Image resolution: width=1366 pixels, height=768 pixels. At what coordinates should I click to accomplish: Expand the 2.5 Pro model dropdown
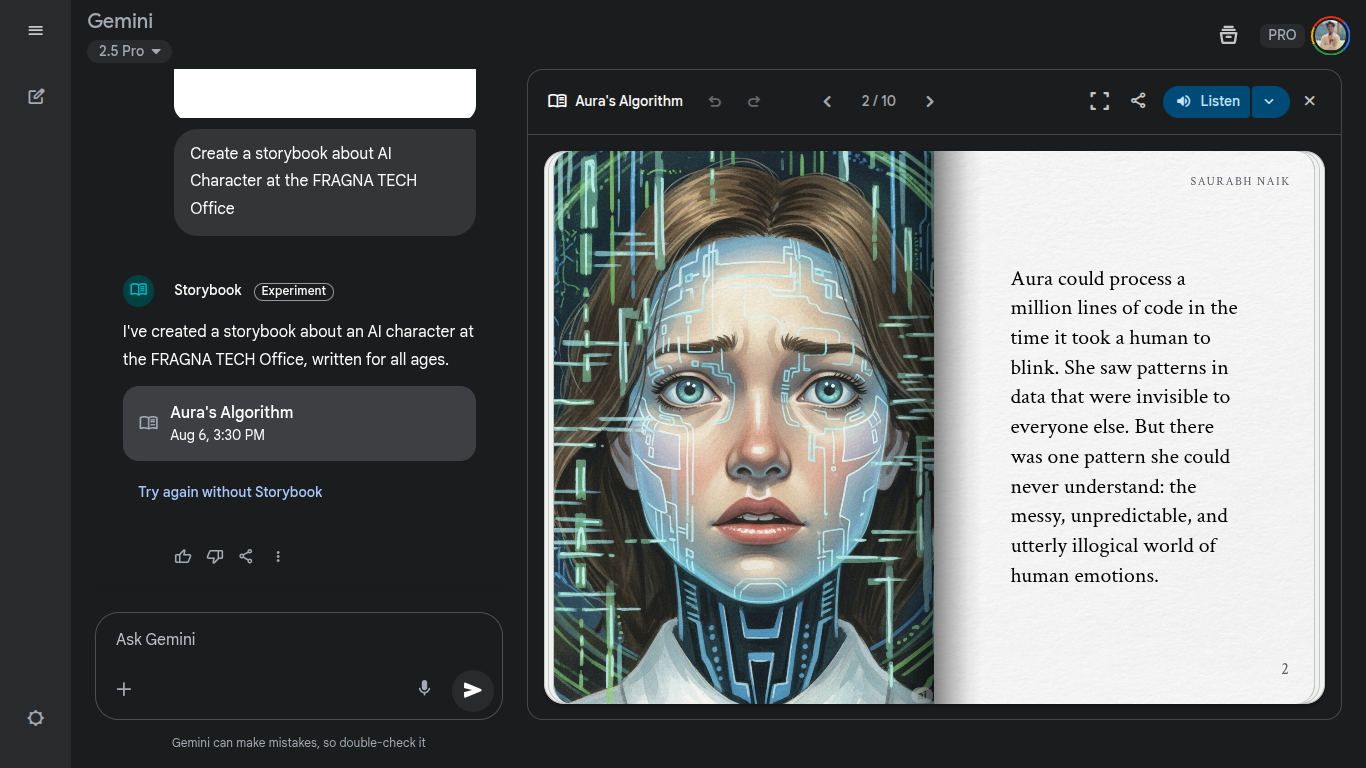coord(129,51)
